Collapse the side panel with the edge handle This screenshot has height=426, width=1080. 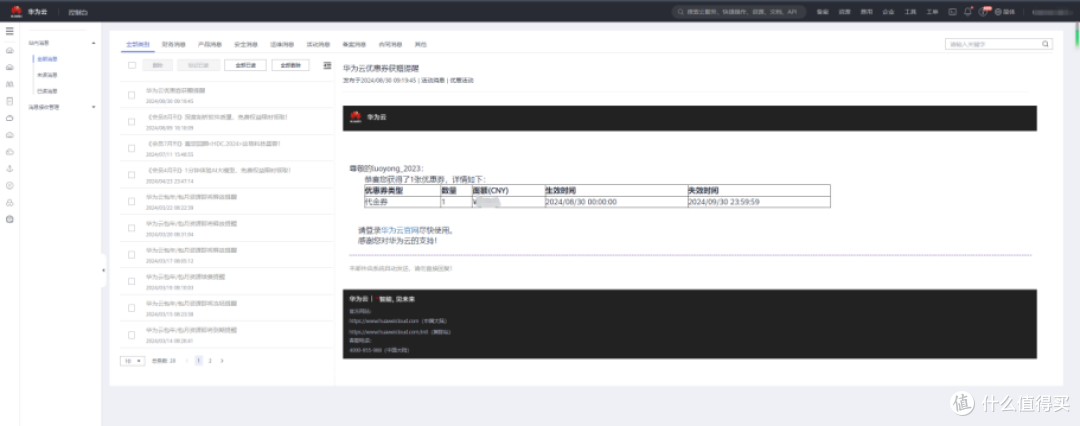pos(103,270)
